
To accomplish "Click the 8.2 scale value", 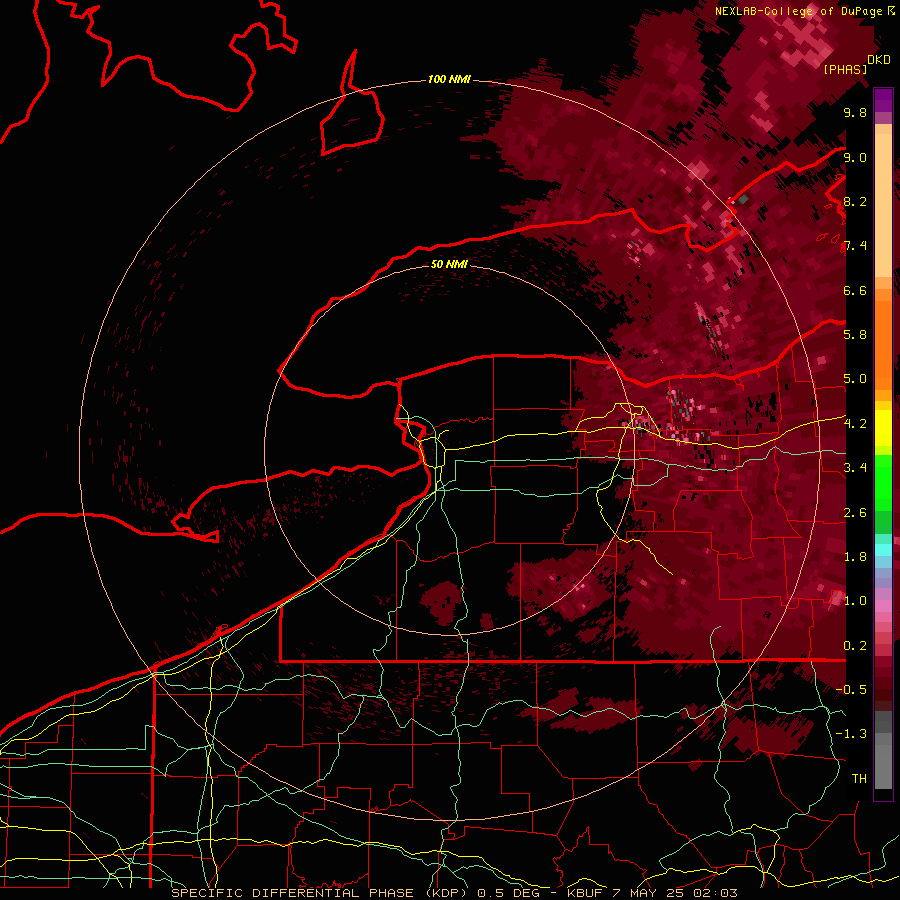I will [x=855, y=202].
